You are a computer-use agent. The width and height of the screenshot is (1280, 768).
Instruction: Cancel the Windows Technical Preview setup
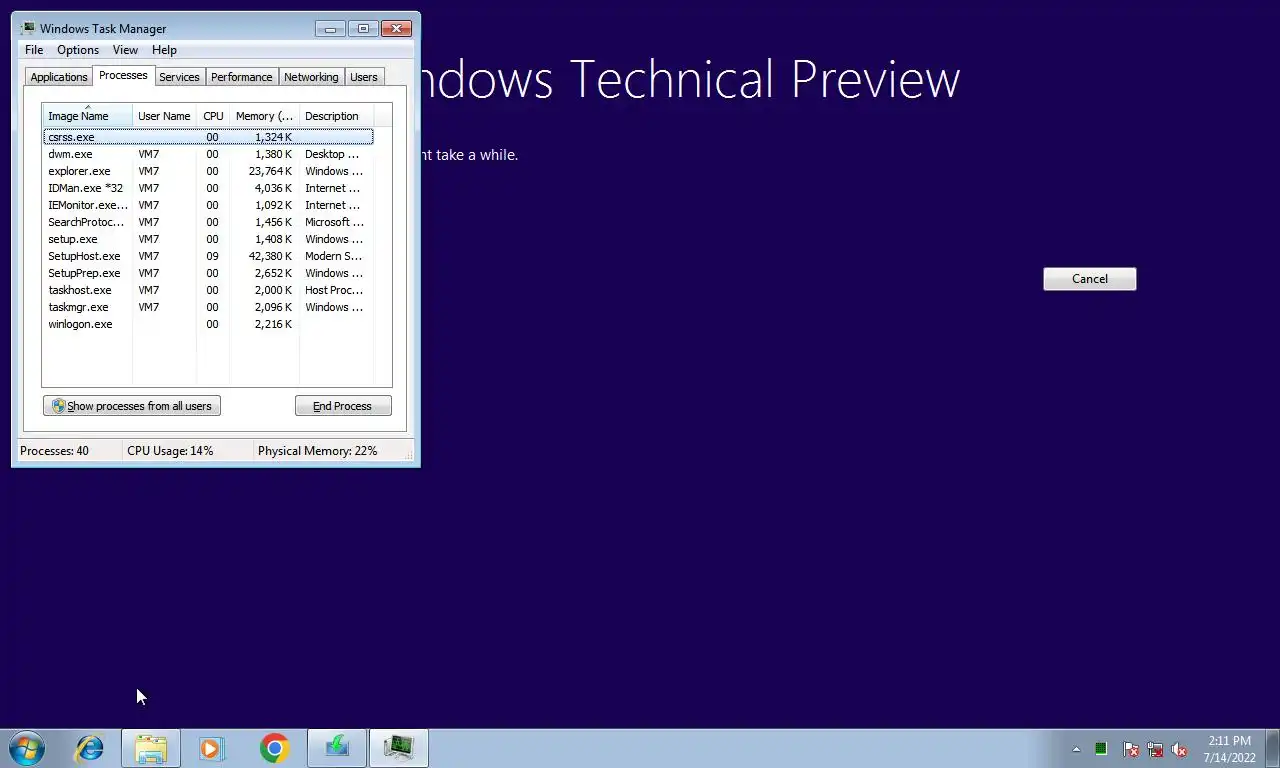[x=1090, y=279]
